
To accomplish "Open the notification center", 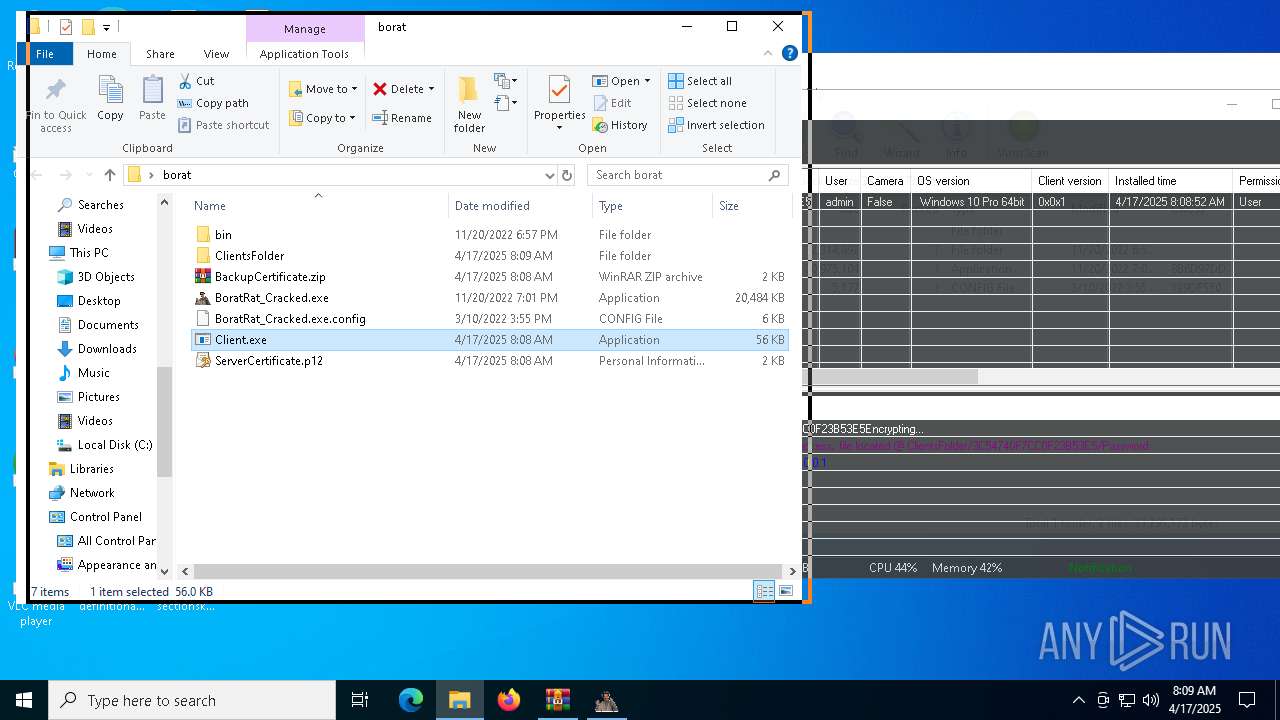I will click(x=1247, y=700).
